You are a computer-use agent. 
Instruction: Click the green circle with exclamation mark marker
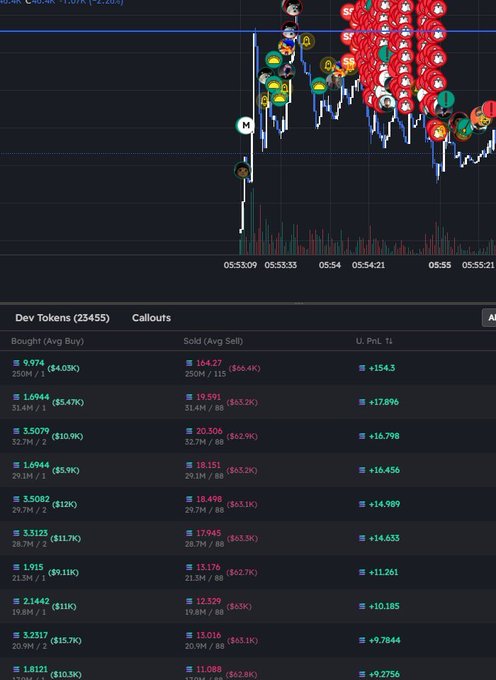445,98
